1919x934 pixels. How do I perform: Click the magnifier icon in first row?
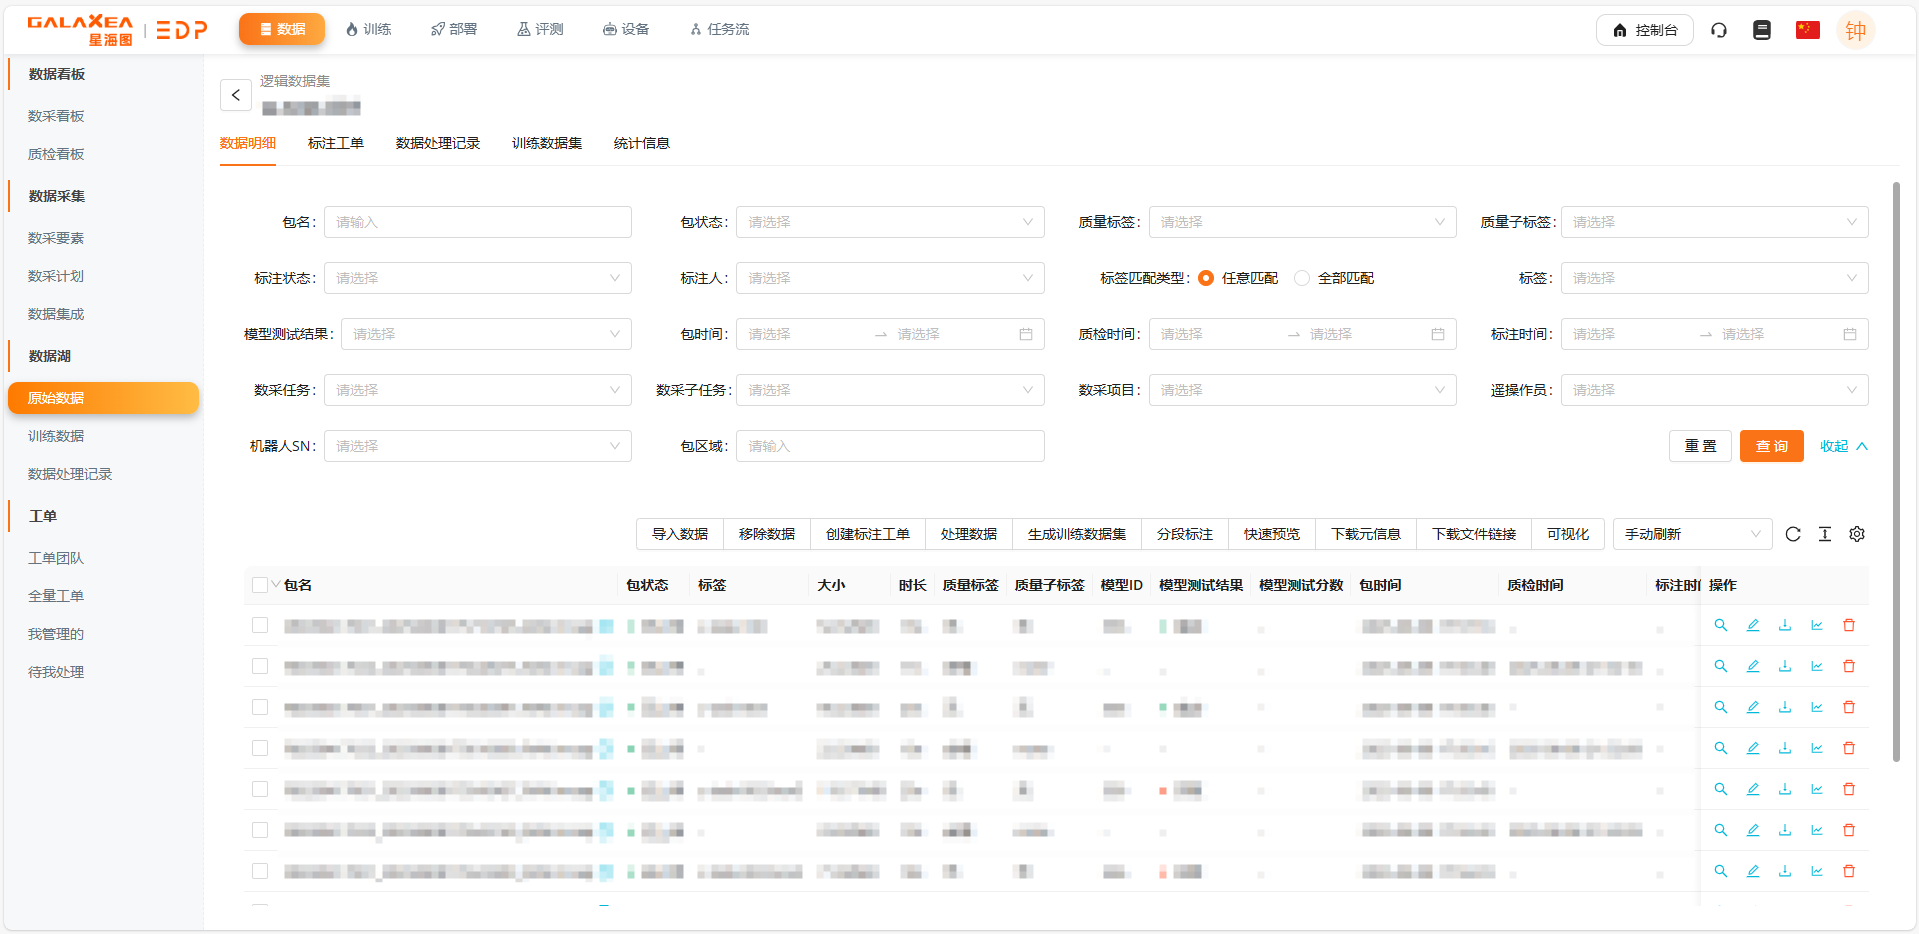point(1721,625)
